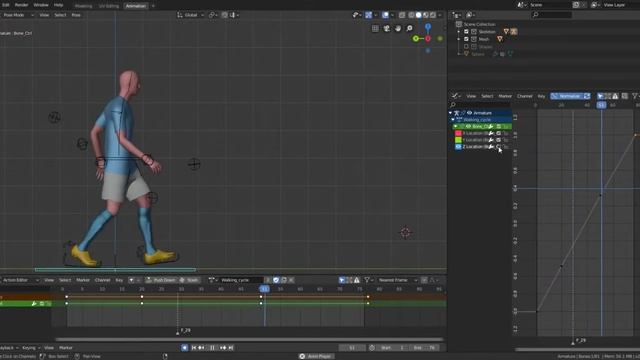Image resolution: width=640 pixels, height=360 pixels.
Task: Jump to the first frame
Action: [x=194, y=348]
